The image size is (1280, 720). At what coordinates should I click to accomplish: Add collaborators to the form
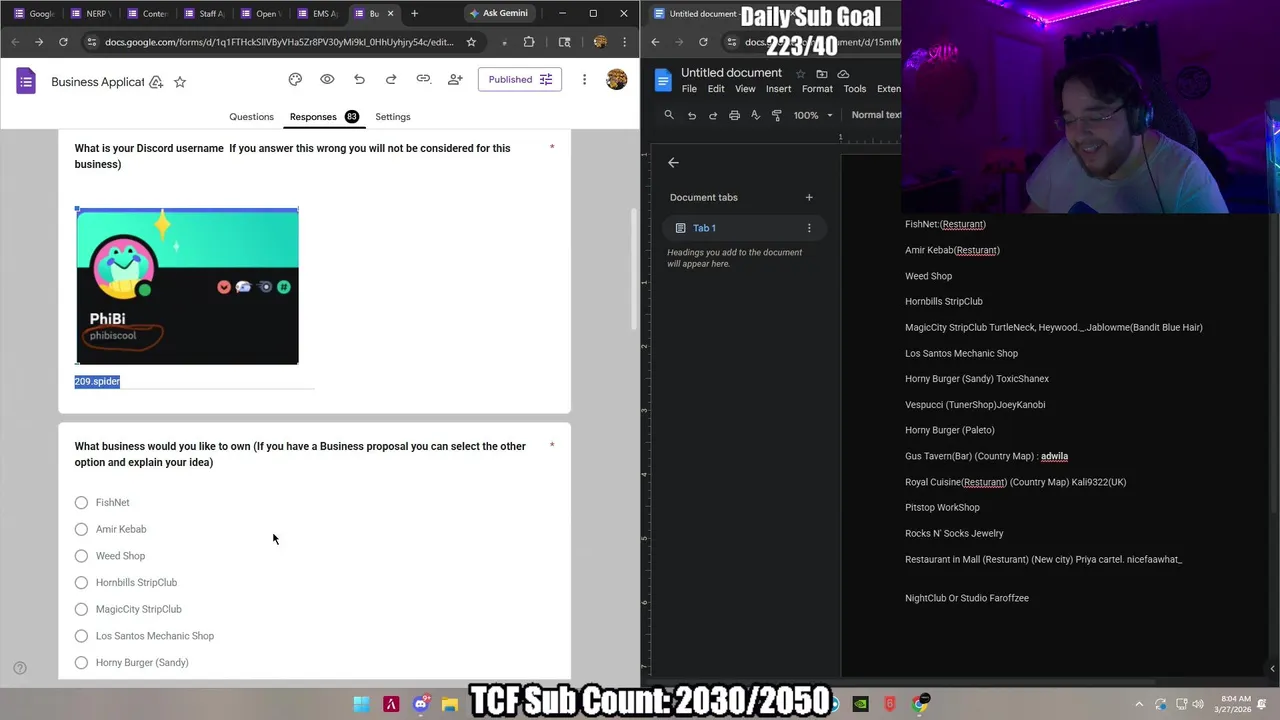coord(455,79)
